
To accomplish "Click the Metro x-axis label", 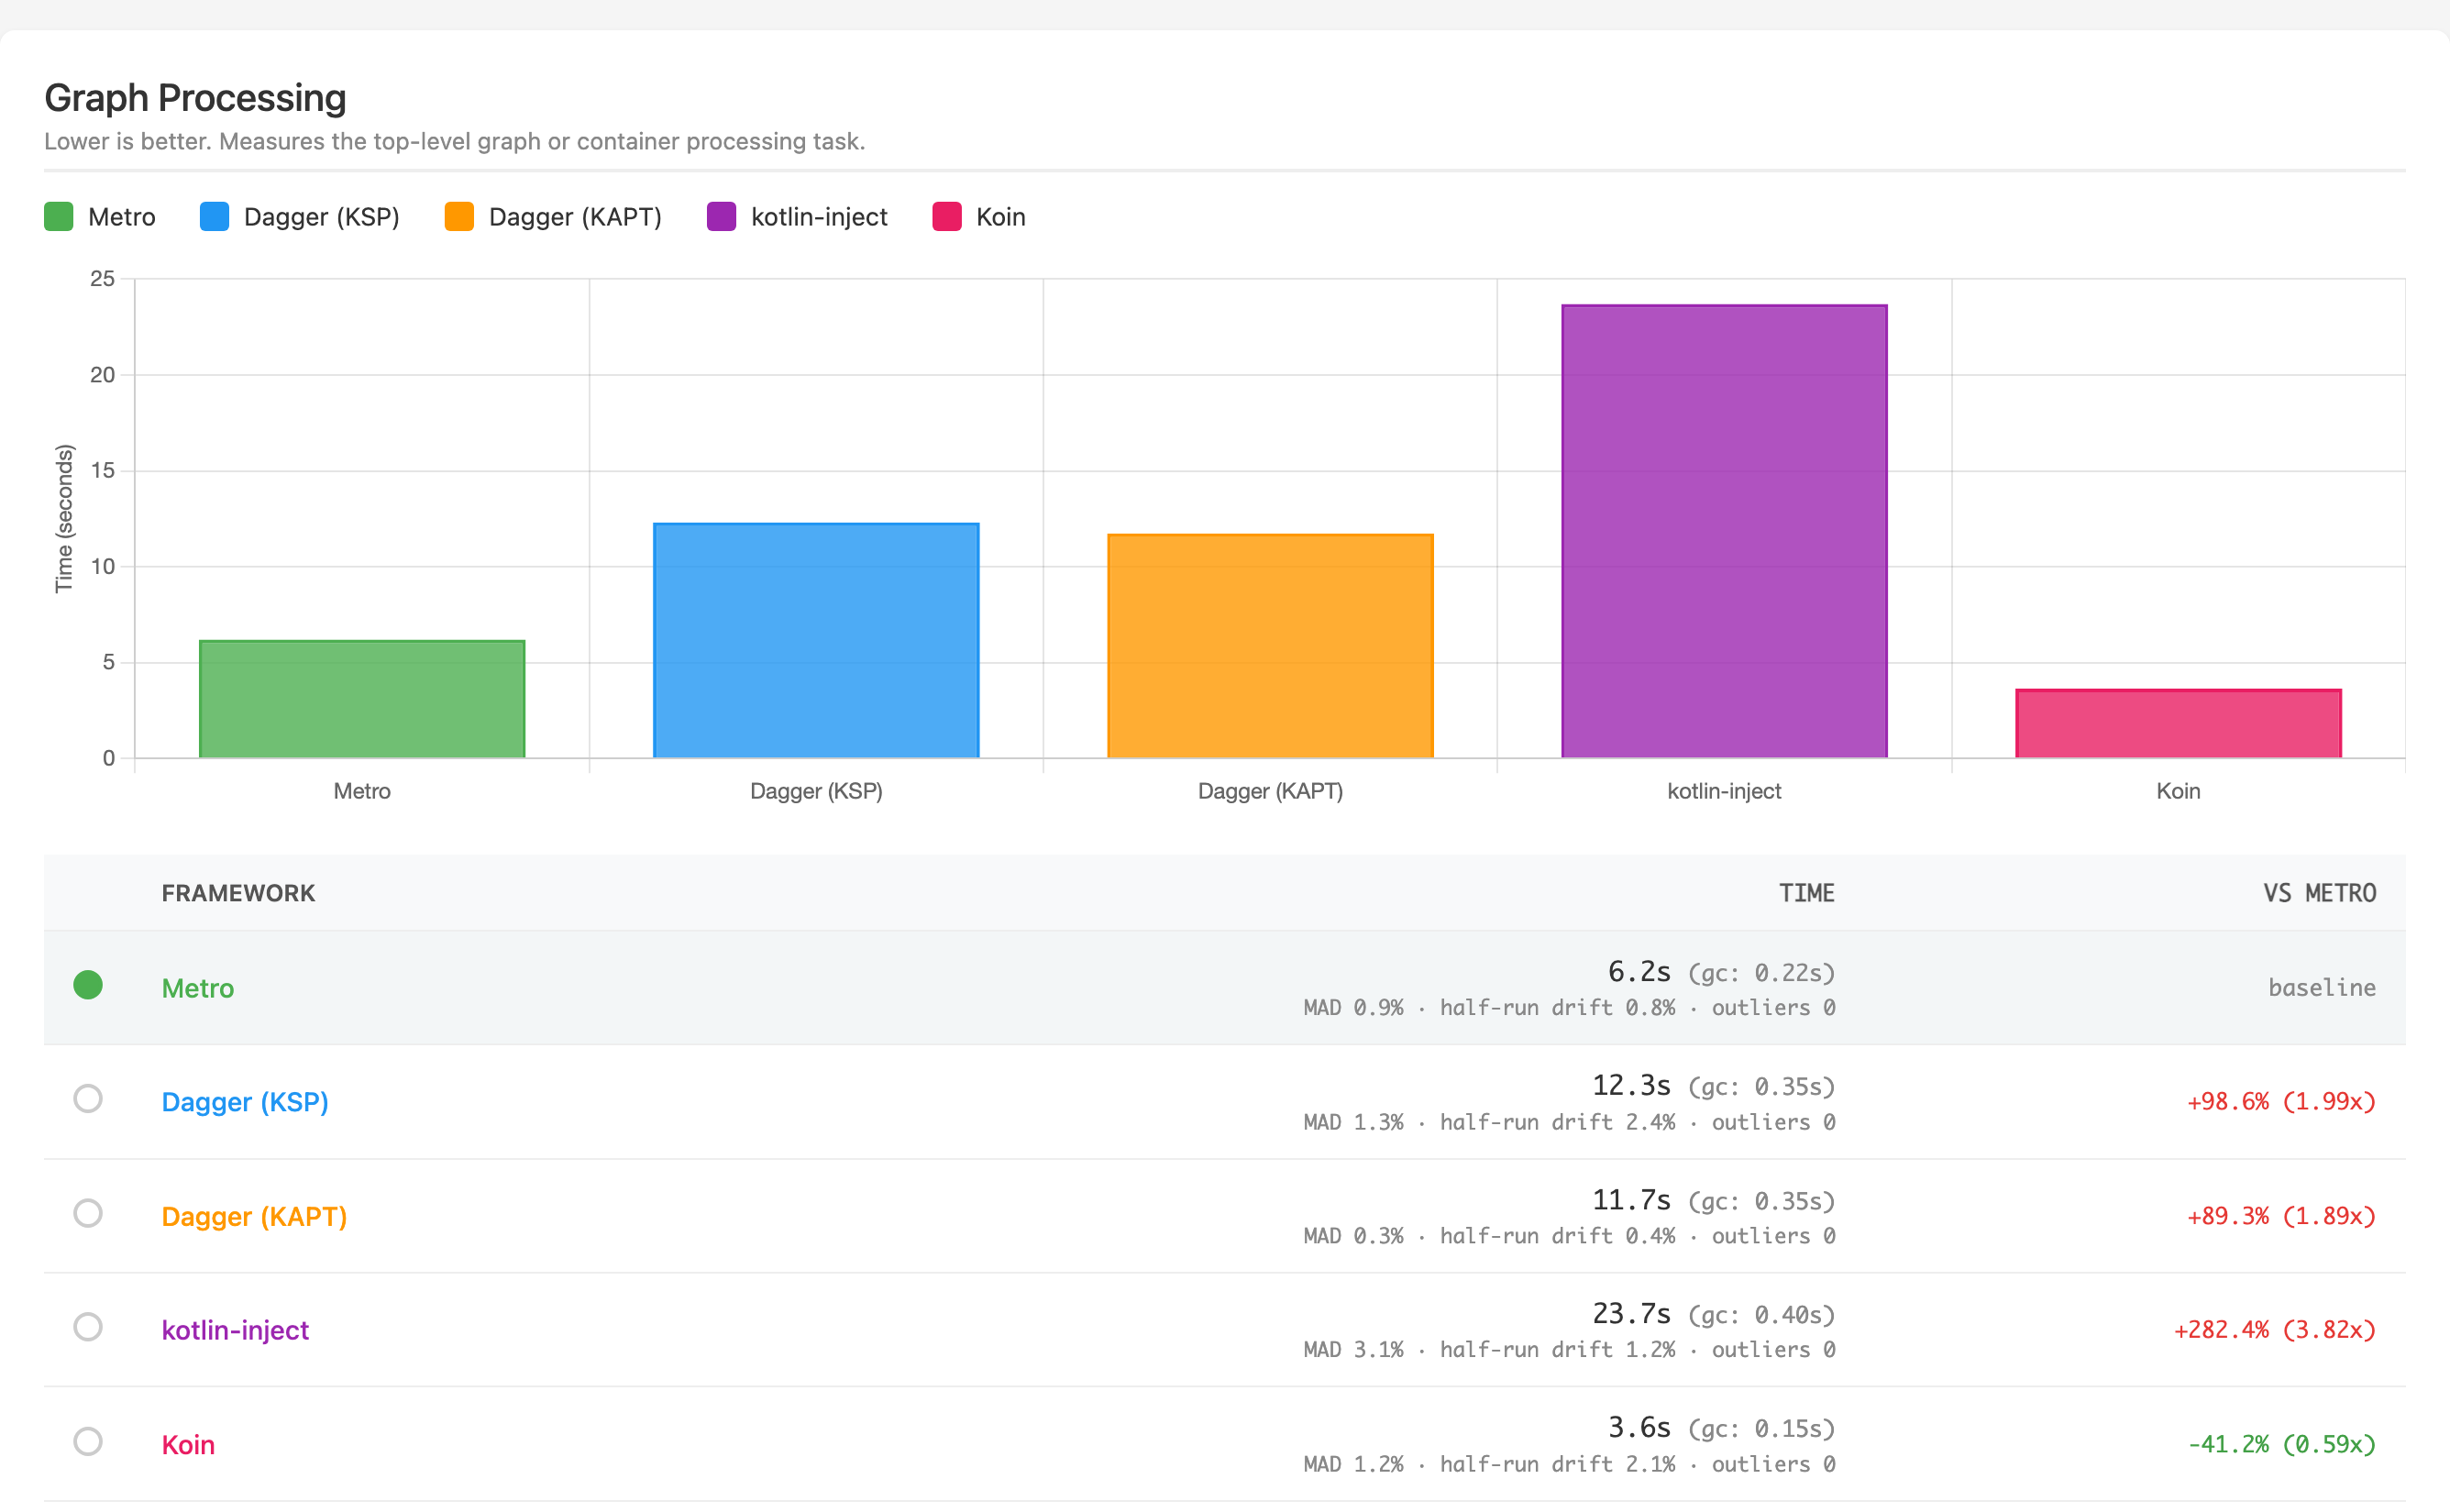I will [x=362, y=791].
